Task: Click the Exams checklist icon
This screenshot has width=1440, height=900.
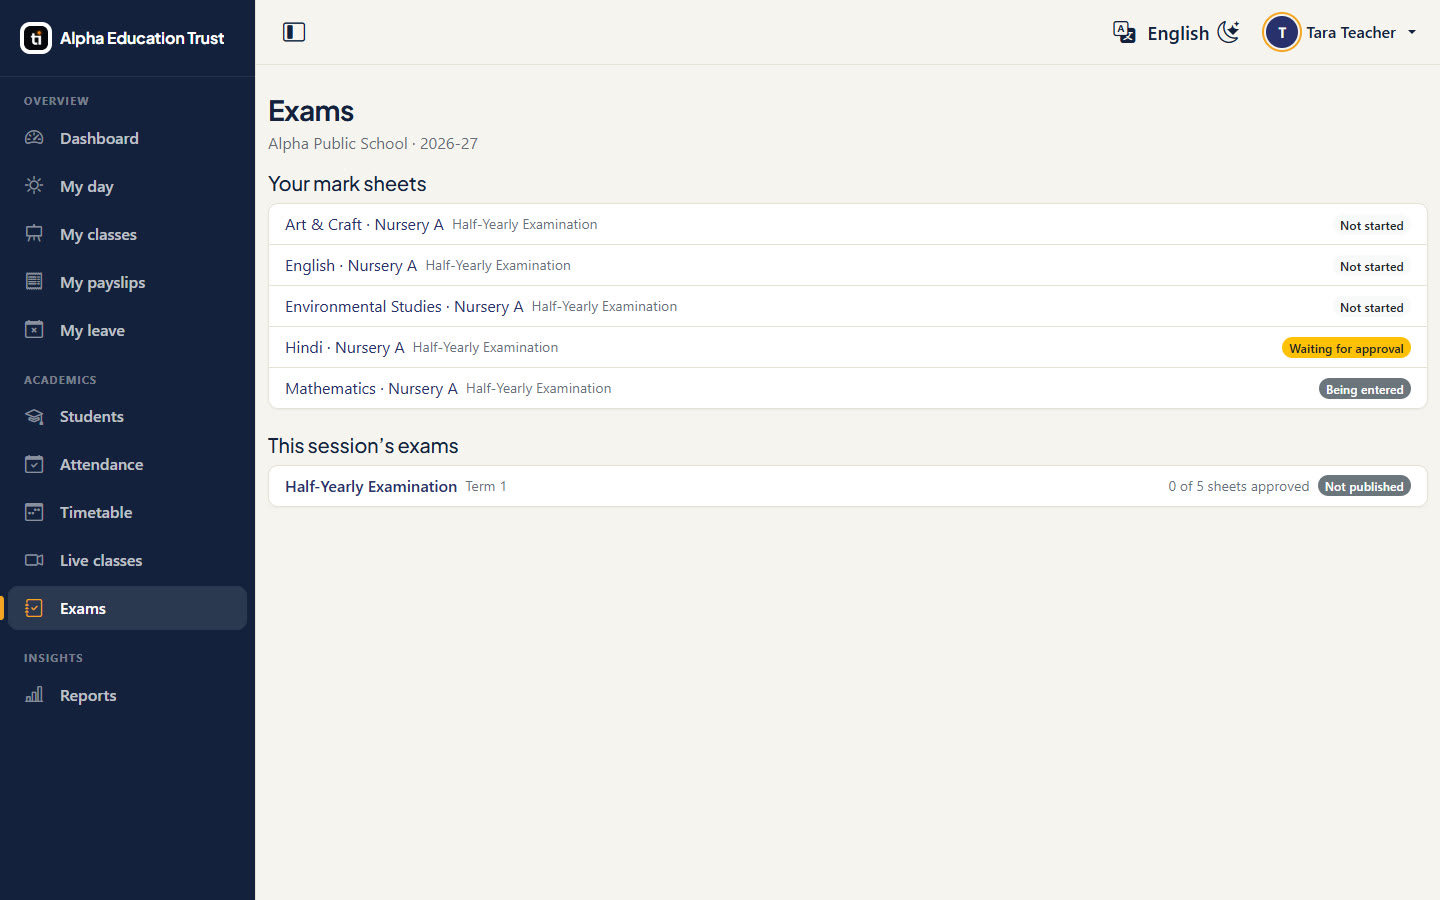Action: pos(34,608)
